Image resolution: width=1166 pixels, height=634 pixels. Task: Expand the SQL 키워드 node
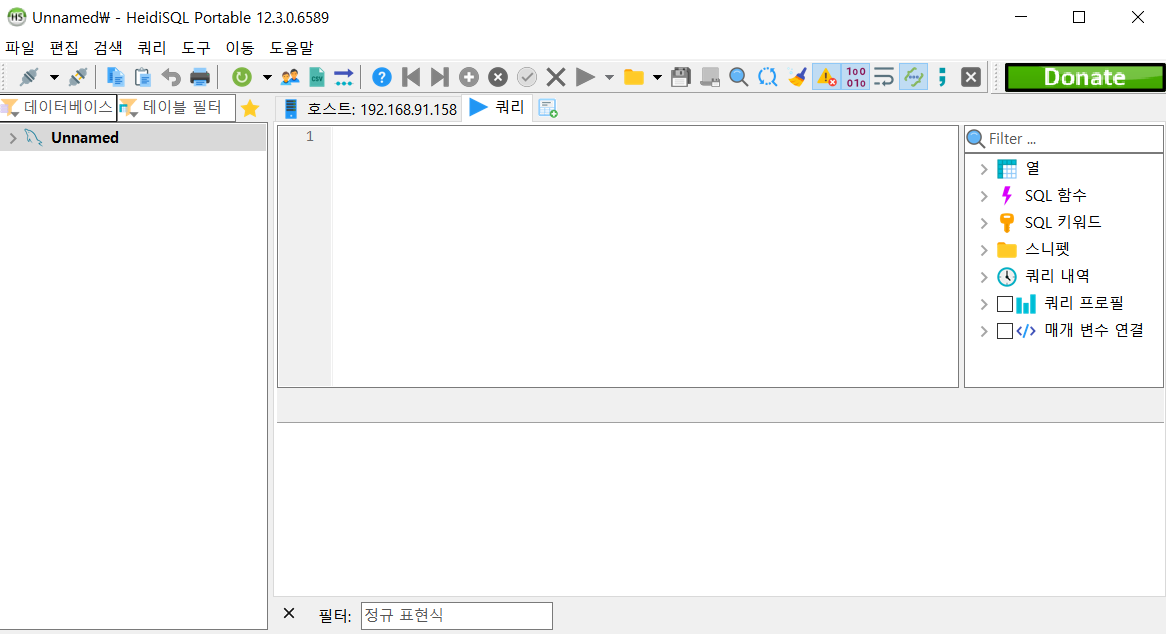click(x=984, y=223)
